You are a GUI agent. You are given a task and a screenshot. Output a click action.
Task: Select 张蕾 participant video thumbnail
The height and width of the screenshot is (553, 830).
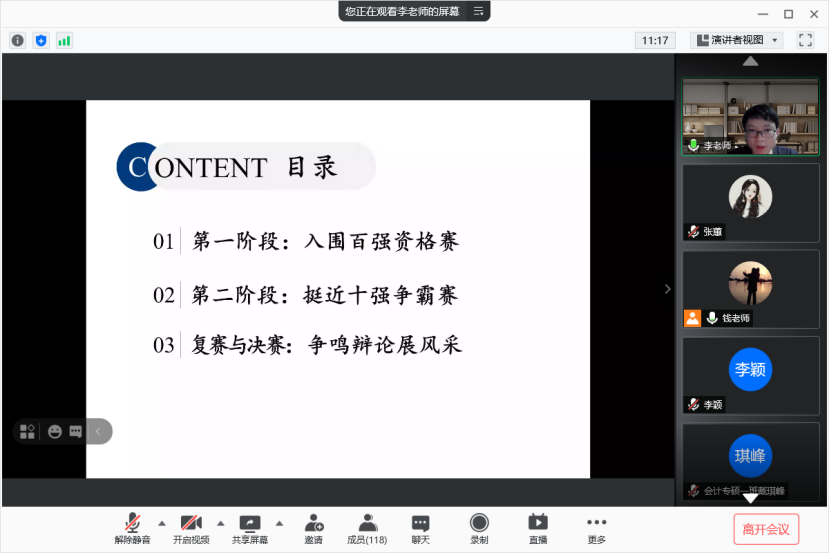(750, 202)
